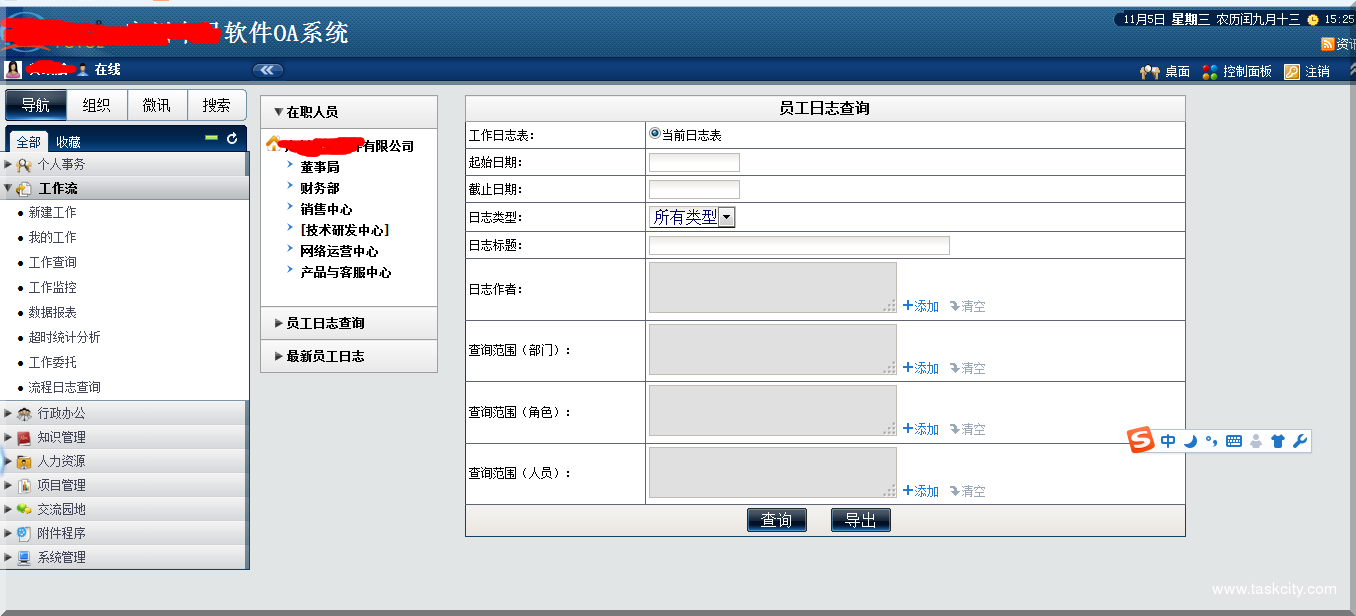This screenshot has width=1356, height=616.
Task: Click the green collapse-all icon in navigation panel
Action: (x=211, y=138)
